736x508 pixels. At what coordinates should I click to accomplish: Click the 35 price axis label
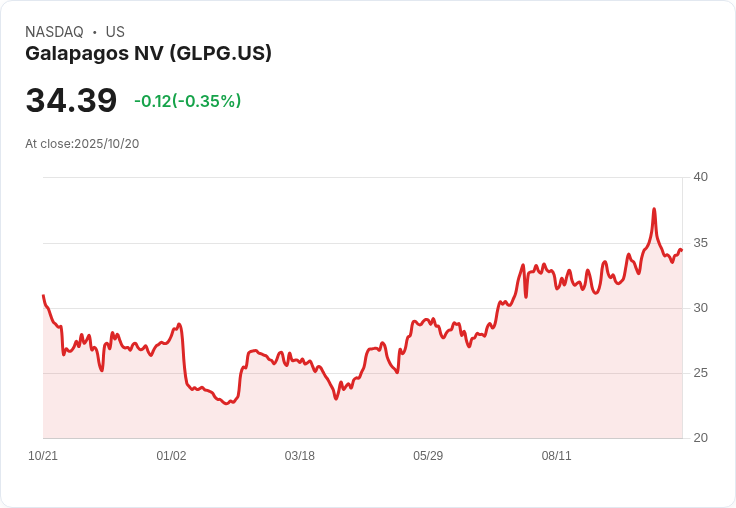pos(700,243)
